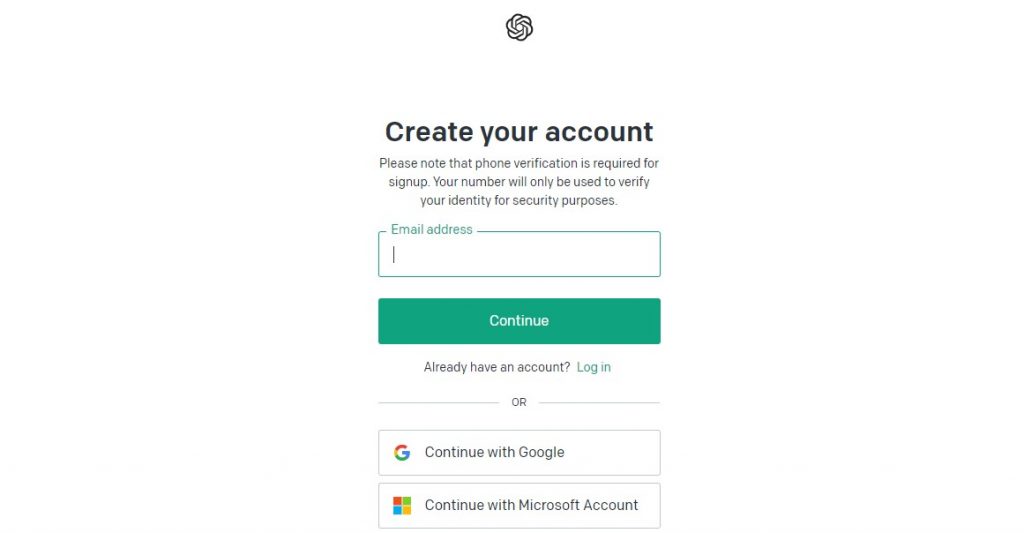
Task: Focus the Email address input field
Action: click(x=519, y=254)
